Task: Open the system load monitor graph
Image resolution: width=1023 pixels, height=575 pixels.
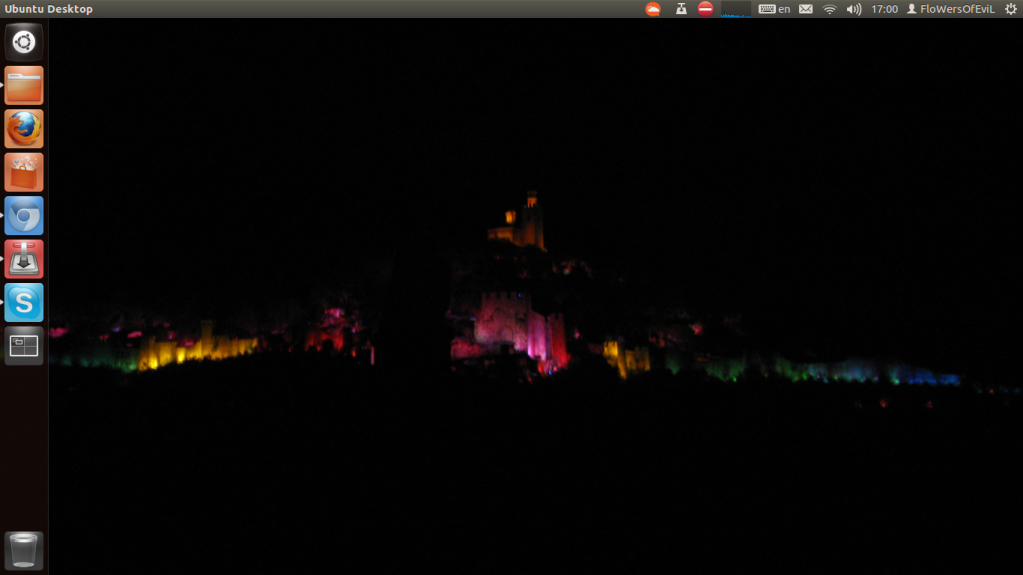Action: tap(736, 9)
